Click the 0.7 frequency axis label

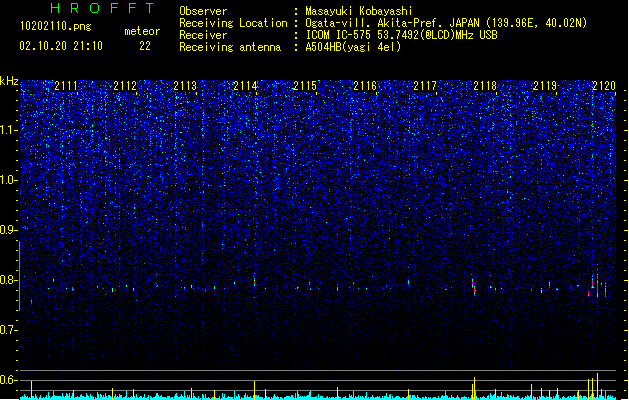click(x=9, y=330)
